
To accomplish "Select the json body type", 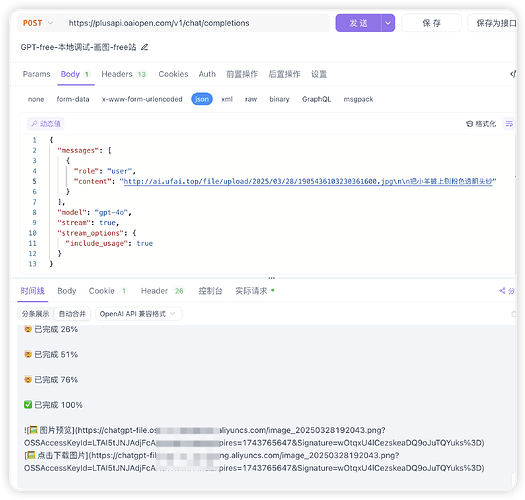I will tap(202, 99).
